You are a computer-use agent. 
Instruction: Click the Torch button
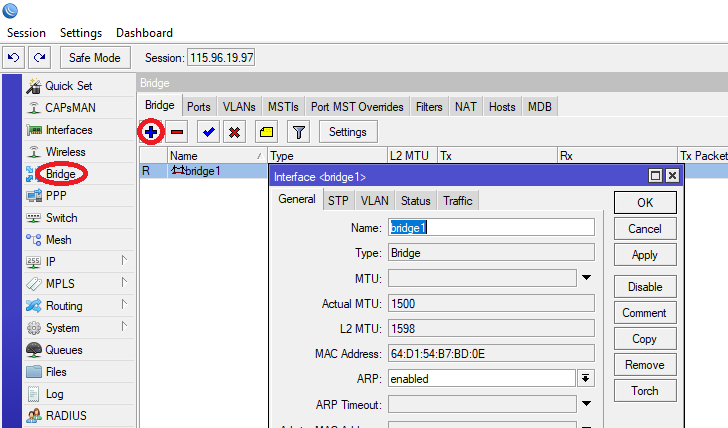[x=645, y=391]
